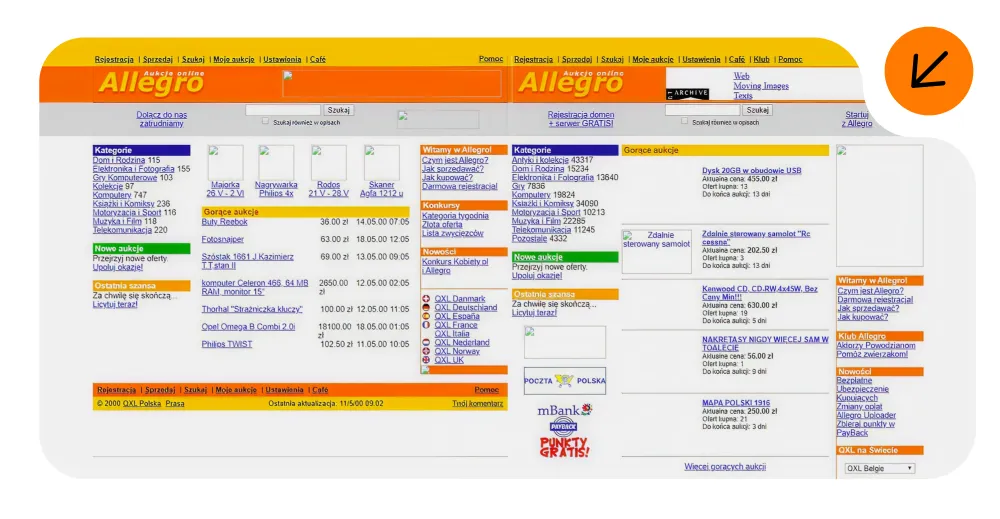Viewport: 1000px width, 519px height.
Task: Click the German flag beside QXL Deutschland
Action: [427, 308]
